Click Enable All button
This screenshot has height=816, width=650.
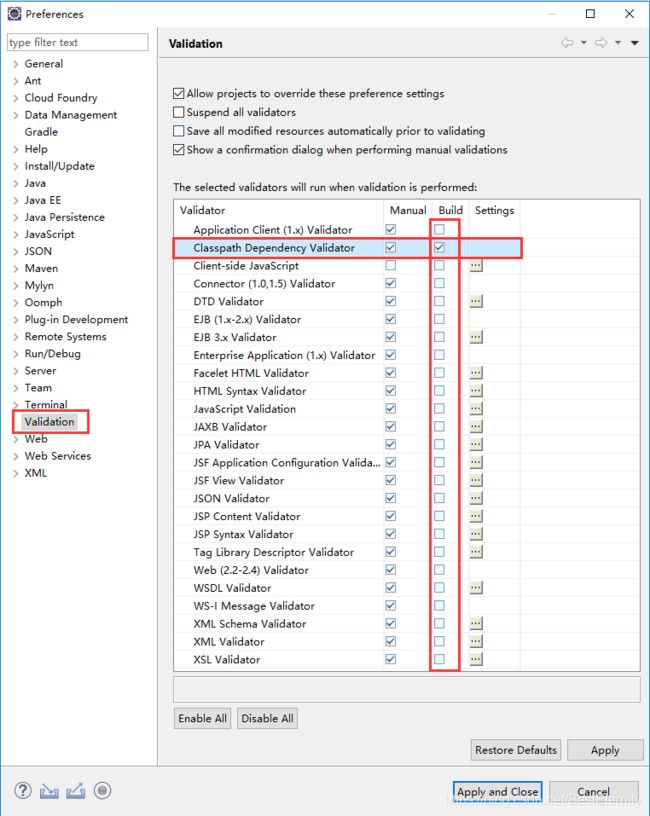202,719
